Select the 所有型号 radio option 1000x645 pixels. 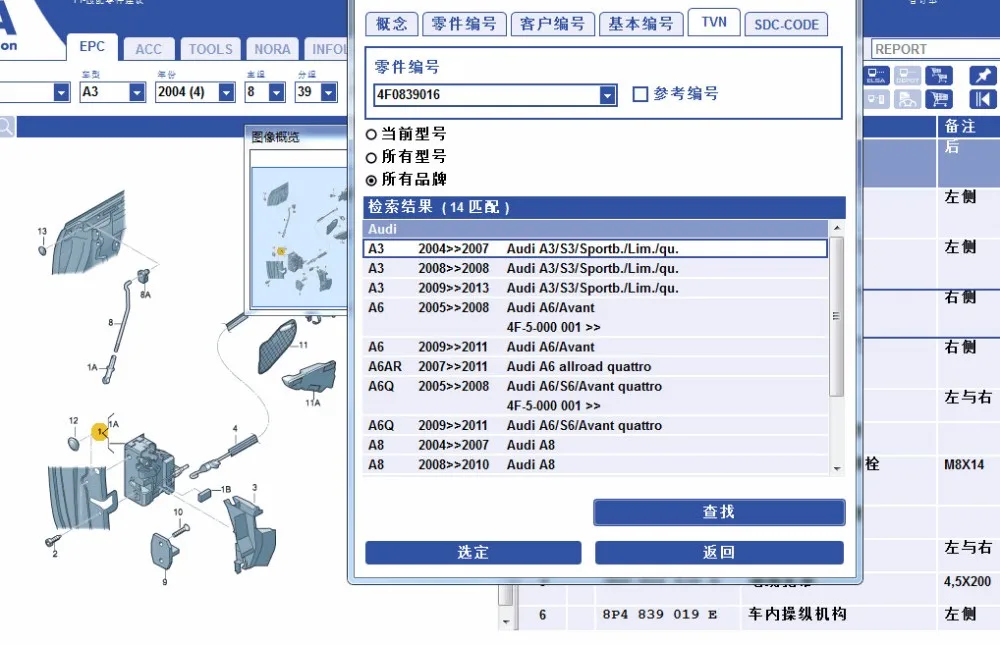pos(371,158)
